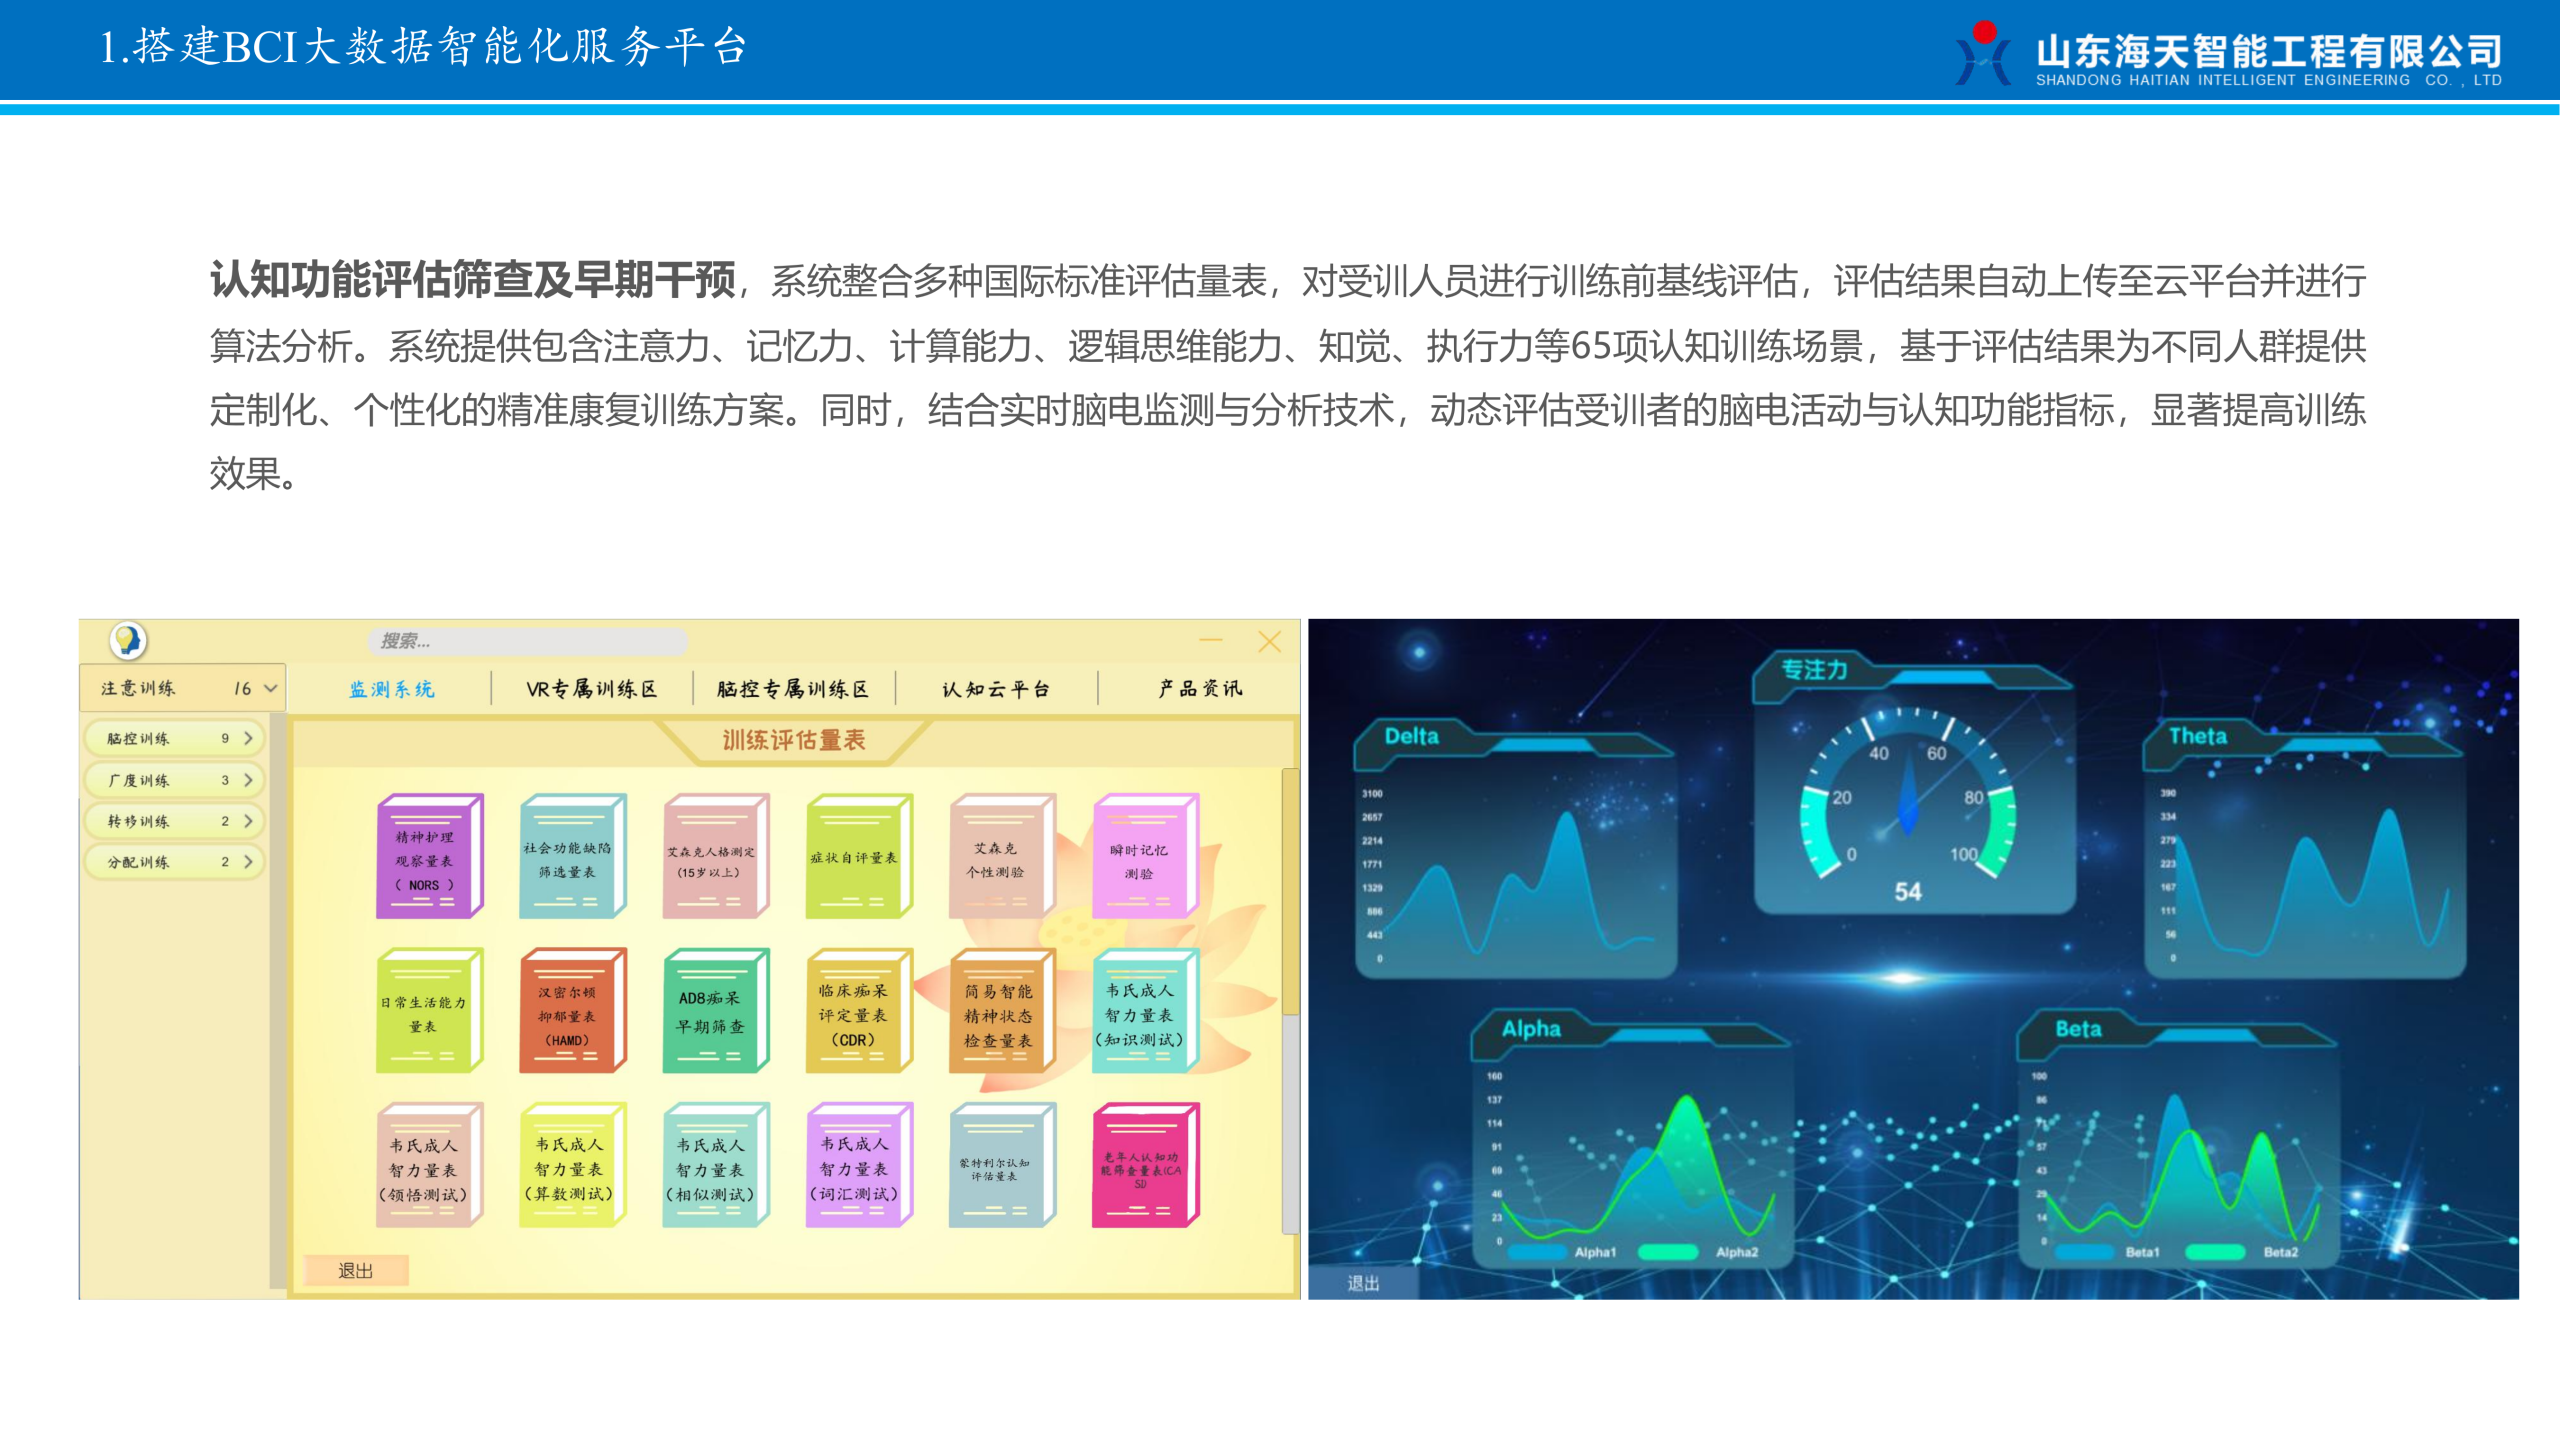Expand the 分配训练 category arrow
The width and height of the screenshot is (2560, 1439).
click(x=248, y=862)
